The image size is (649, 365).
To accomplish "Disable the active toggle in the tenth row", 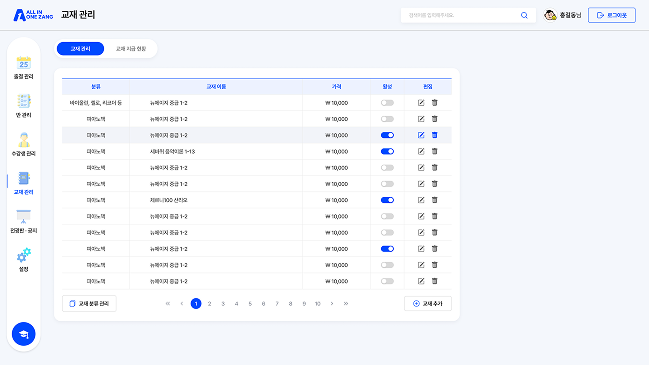I will (x=387, y=249).
